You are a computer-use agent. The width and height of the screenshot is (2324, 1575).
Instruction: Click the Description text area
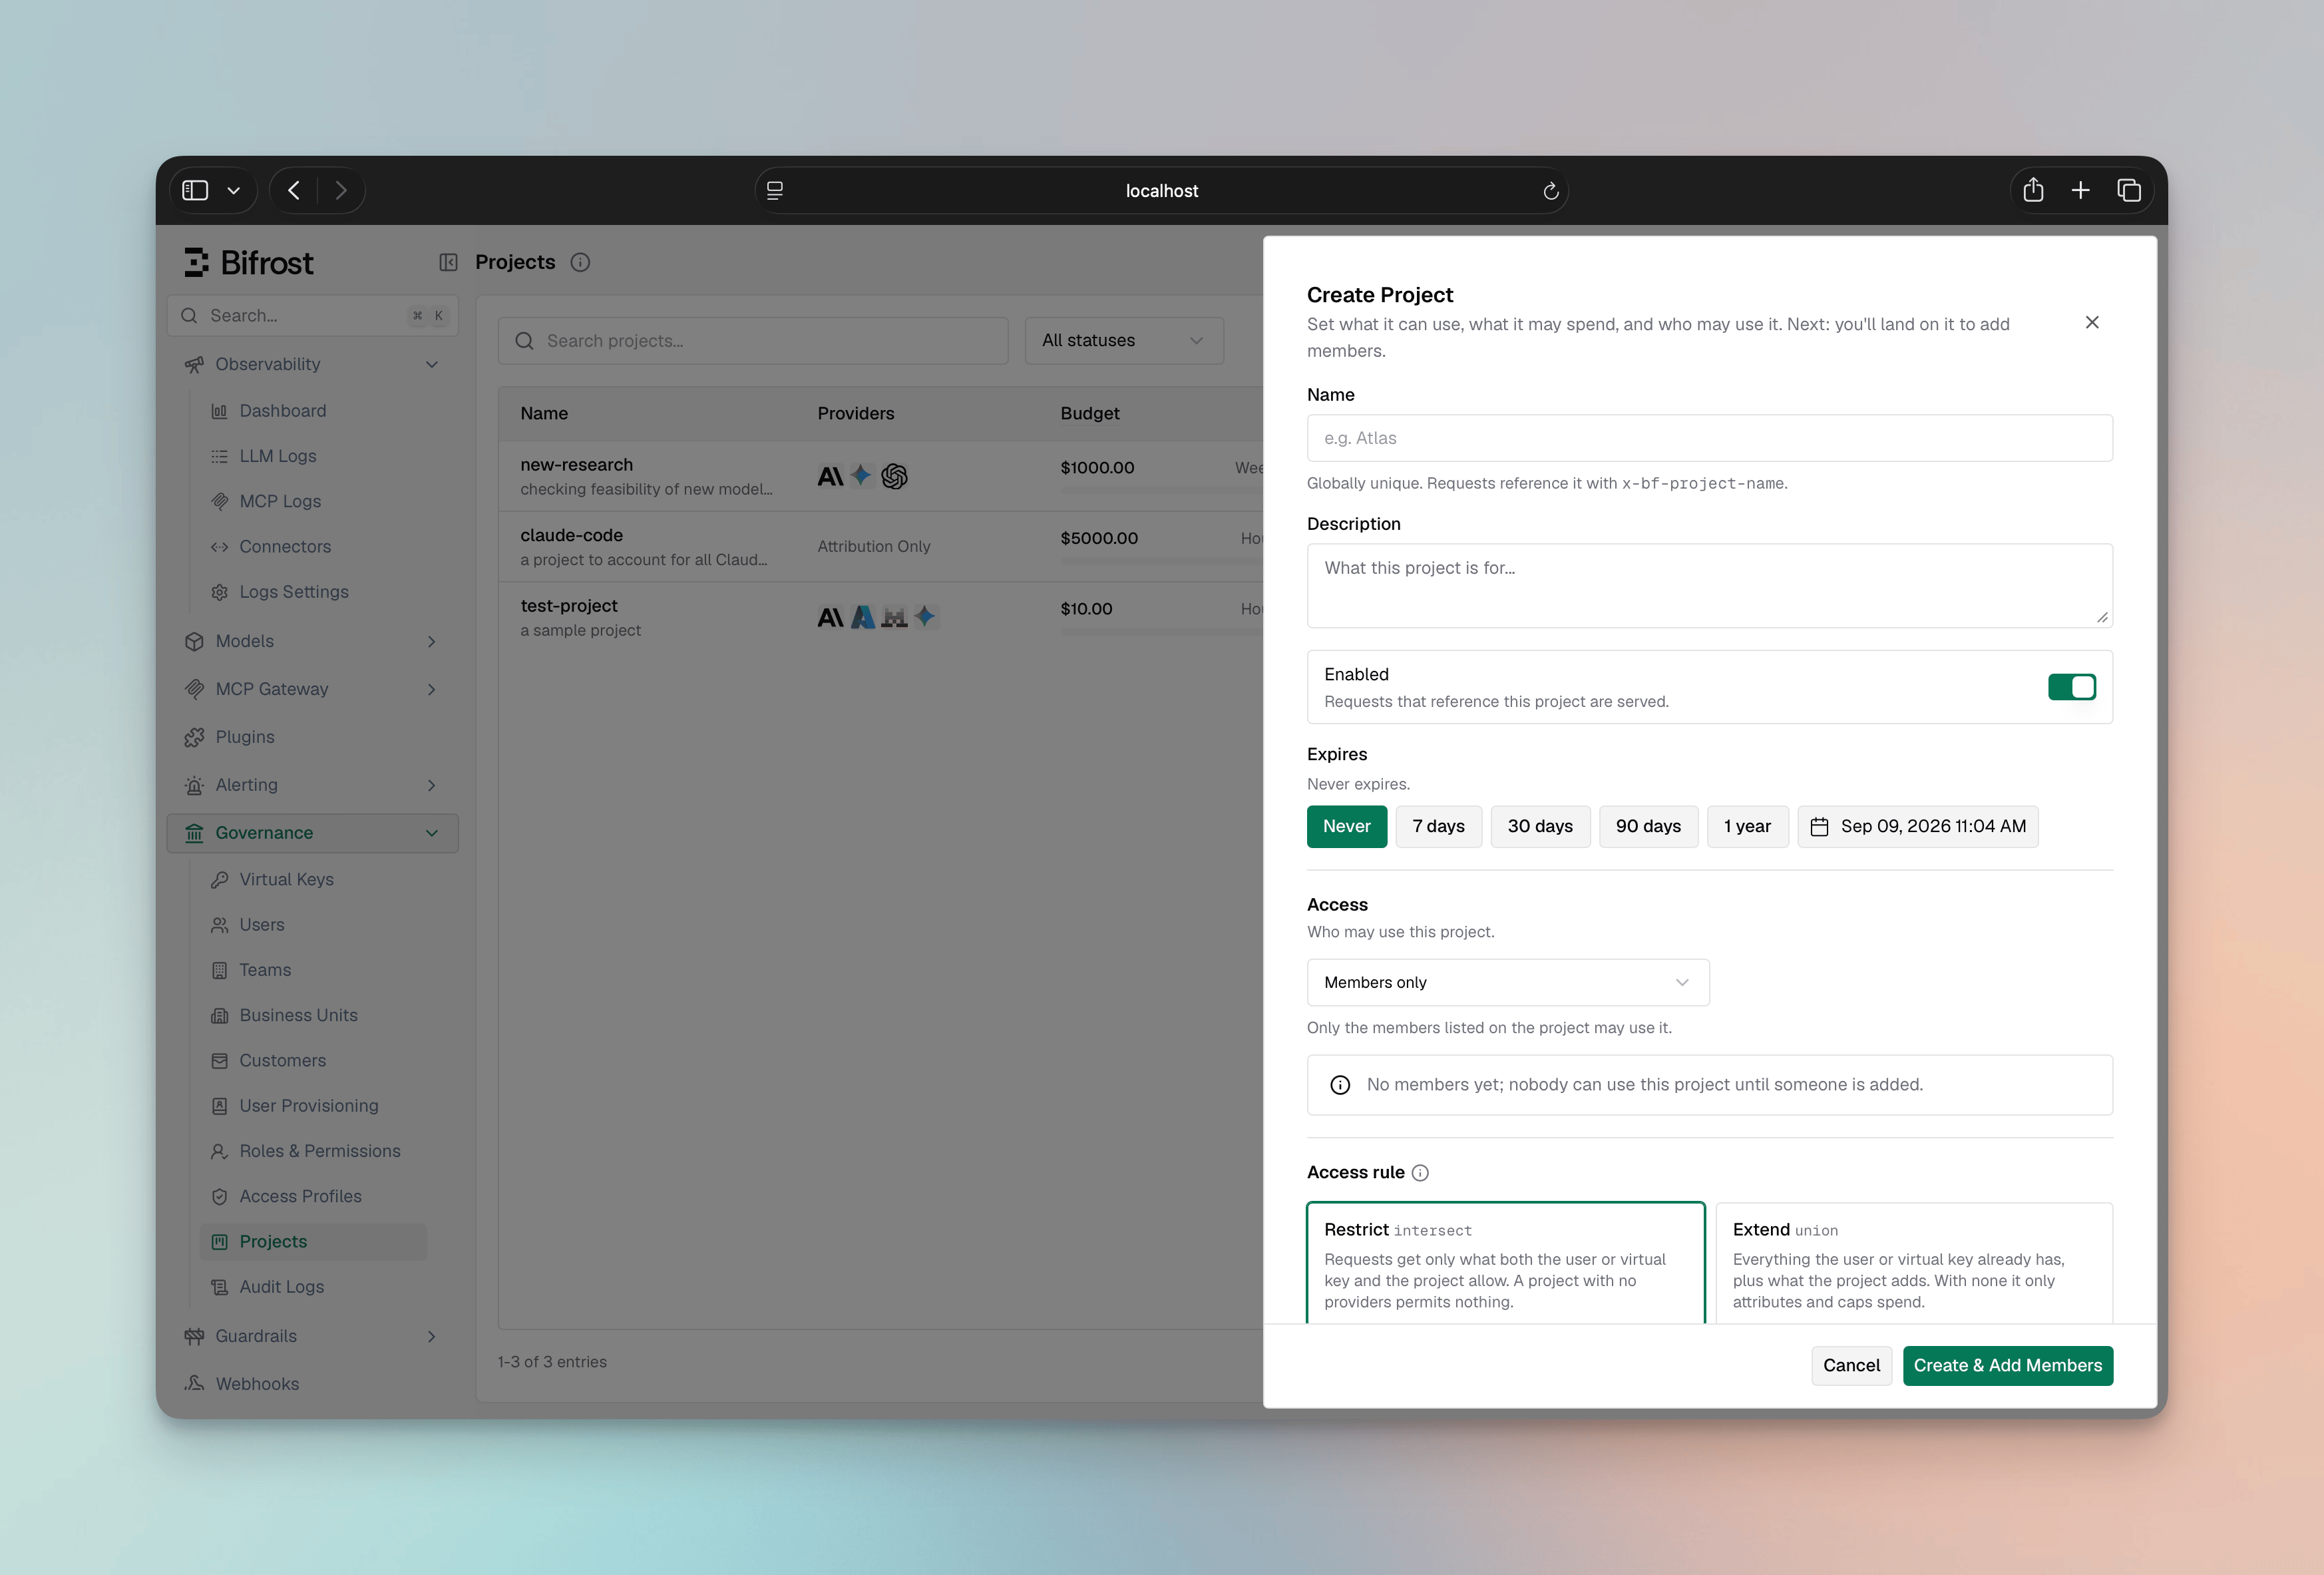1709,585
